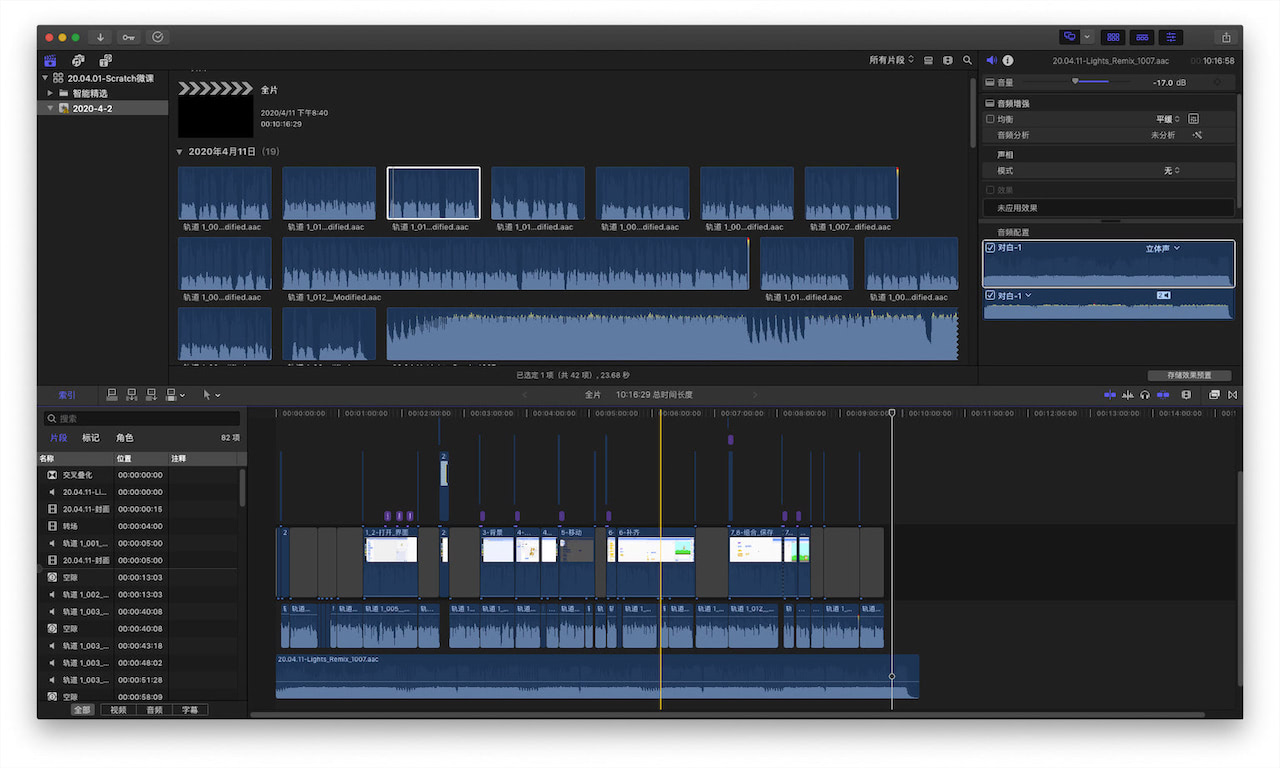1280x768 pixels.
Task: Click the 存储效果预置 button
Action: pyautogui.click(x=1189, y=376)
